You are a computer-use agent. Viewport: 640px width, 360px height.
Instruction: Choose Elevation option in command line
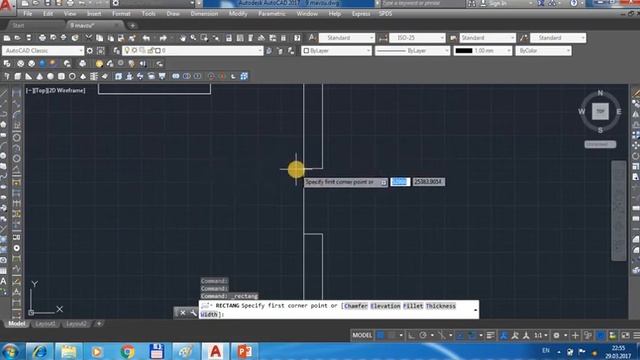385,306
